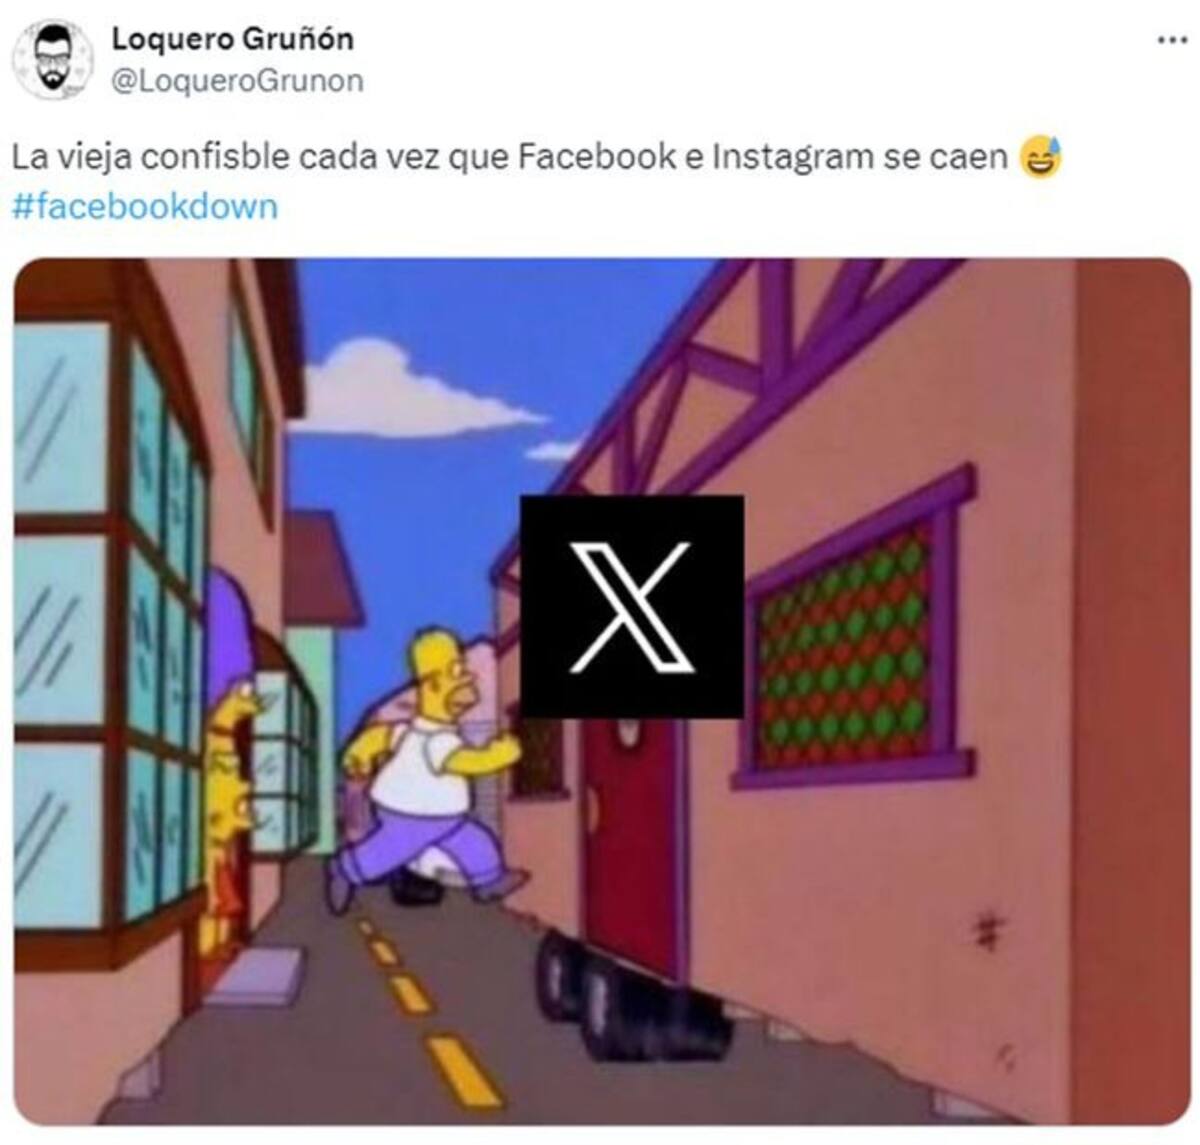This screenshot has height=1145, width=1200.
Task: Click the black X logo in the meme
Action: (632, 606)
